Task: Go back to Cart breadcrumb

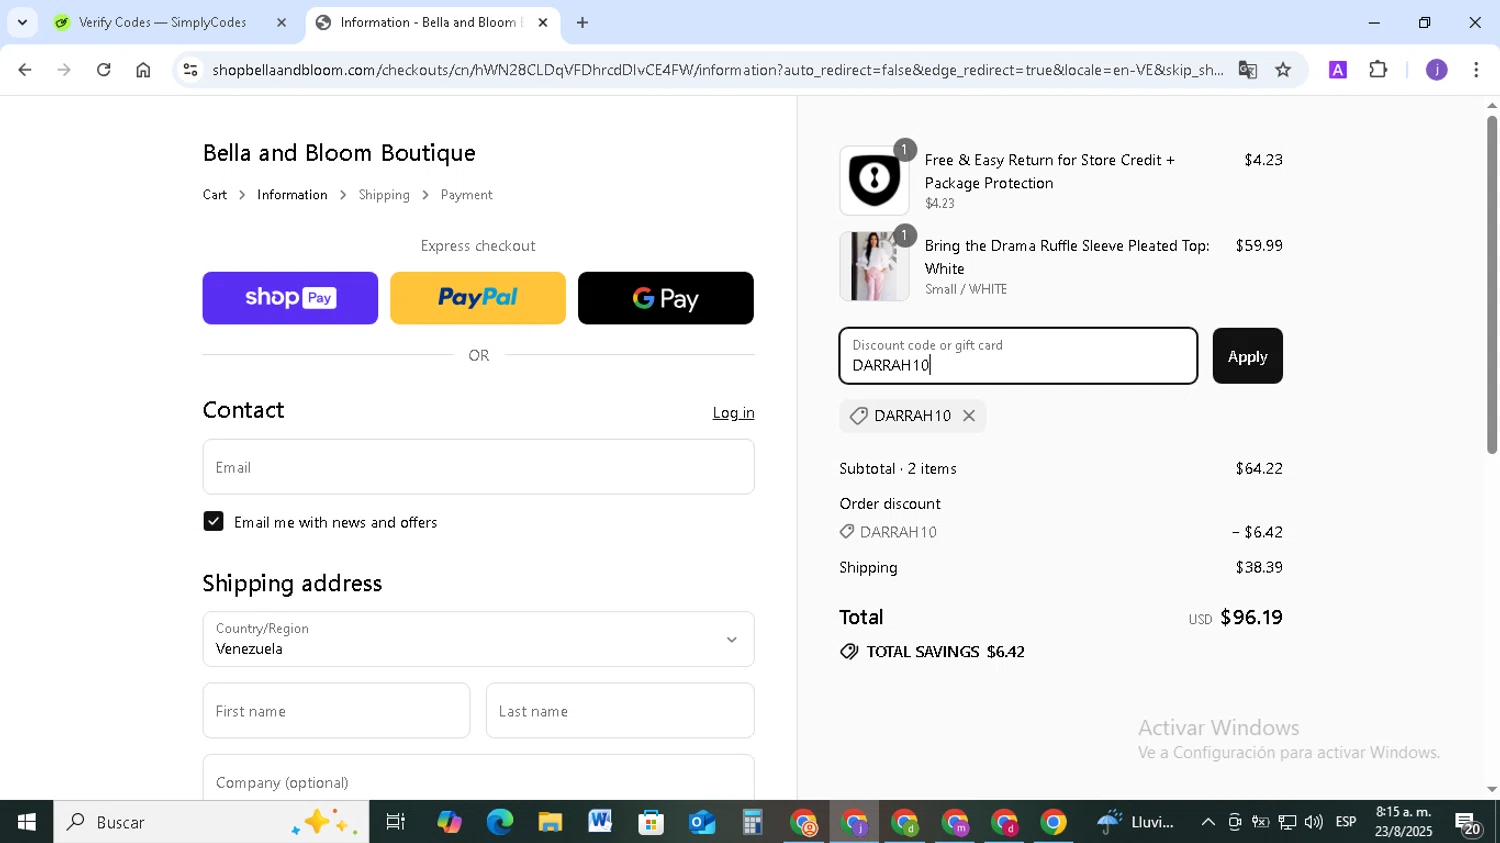Action: pyautogui.click(x=215, y=195)
